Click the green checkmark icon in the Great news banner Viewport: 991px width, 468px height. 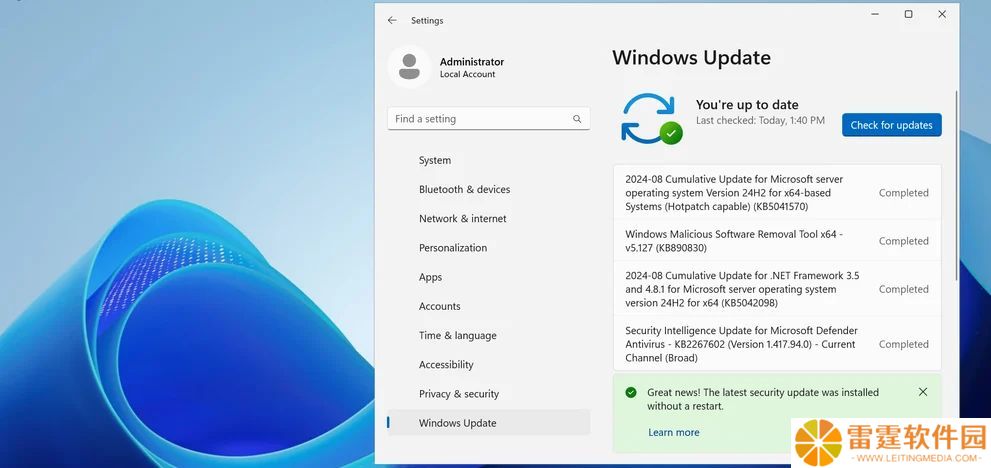631,393
